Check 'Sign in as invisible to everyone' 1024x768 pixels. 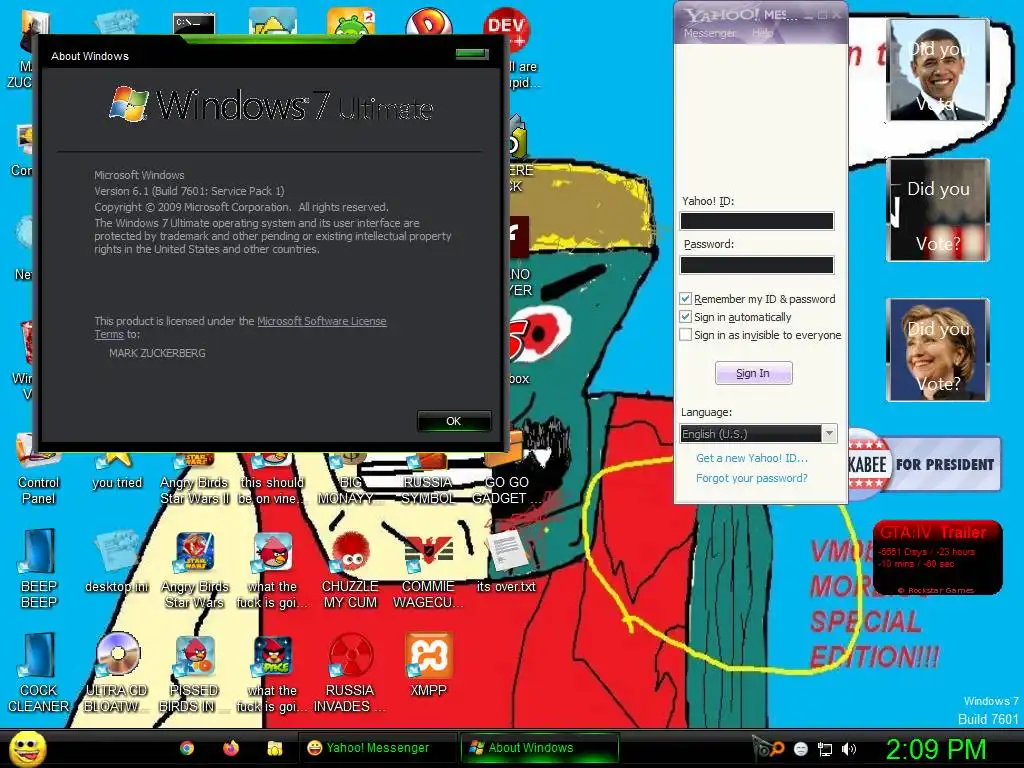click(685, 335)
